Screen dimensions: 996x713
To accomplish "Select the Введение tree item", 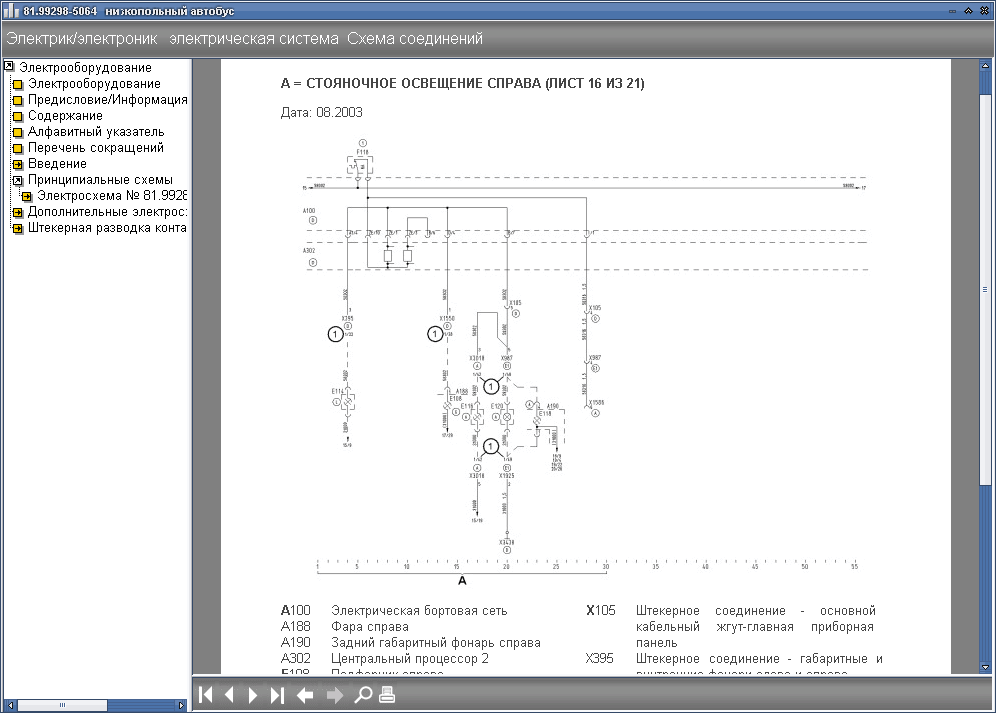I will tap(57, 163).
